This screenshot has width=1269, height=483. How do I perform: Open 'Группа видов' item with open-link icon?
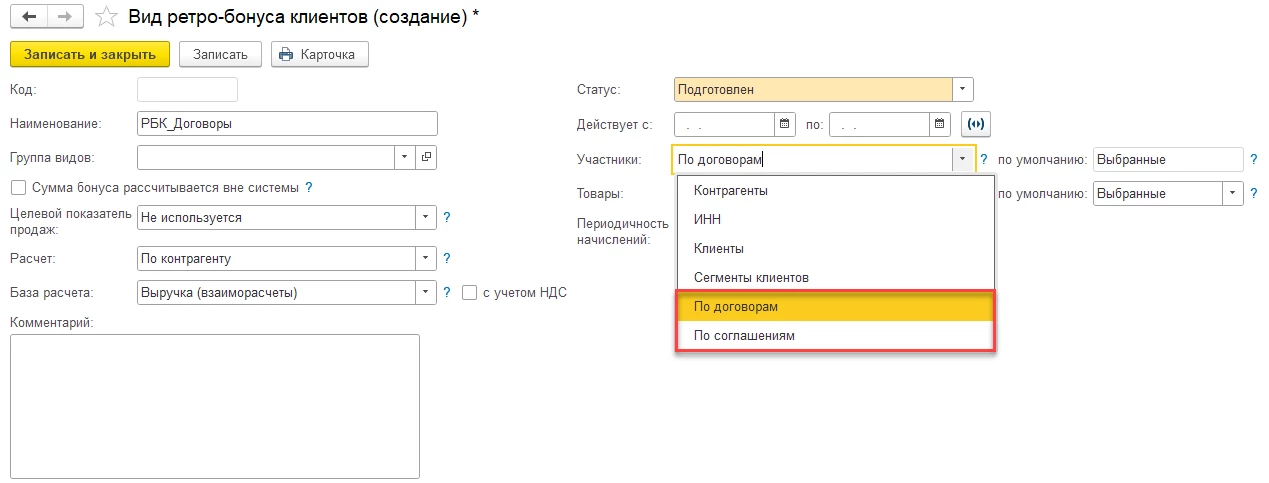(427, 157)
